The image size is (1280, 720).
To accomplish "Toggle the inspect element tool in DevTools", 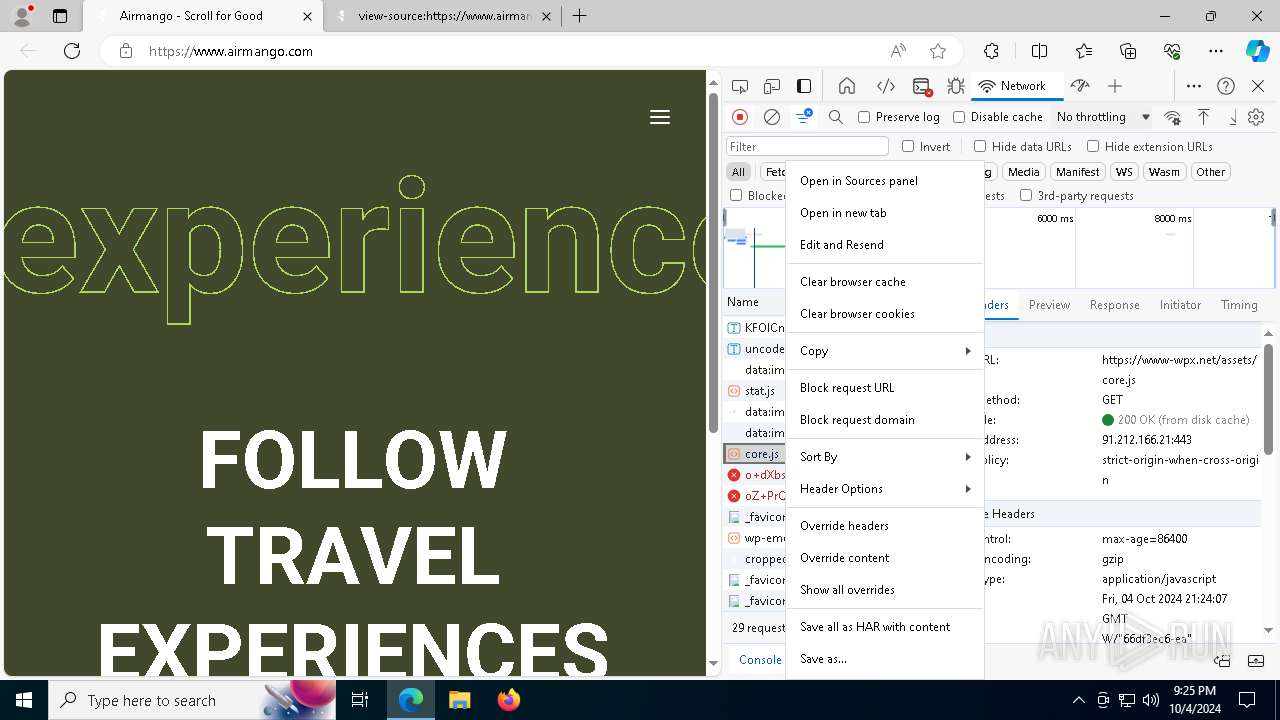I will pos(740,86).
